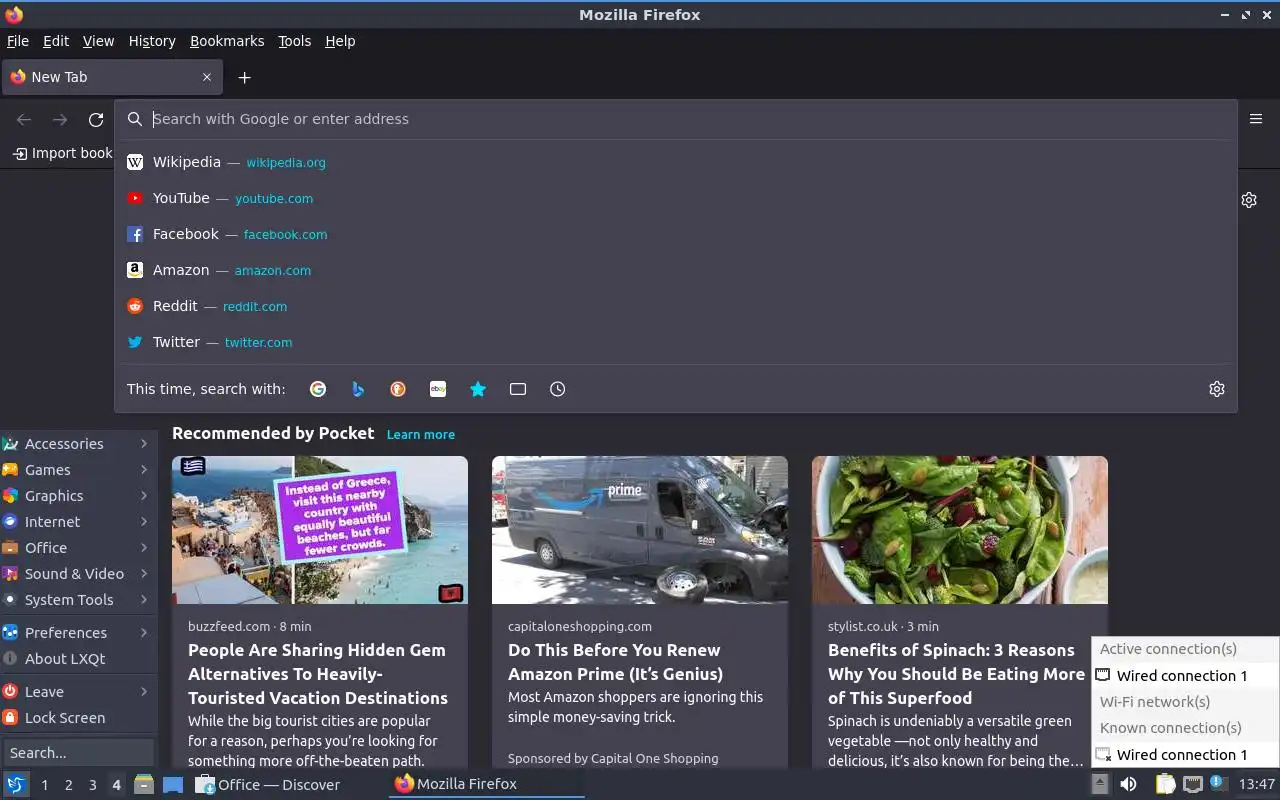Open the network connection tray icon
Image resolution: width=1280 pixels, height=800 pixels.
pyautogui.click(x=1192, y=784)
